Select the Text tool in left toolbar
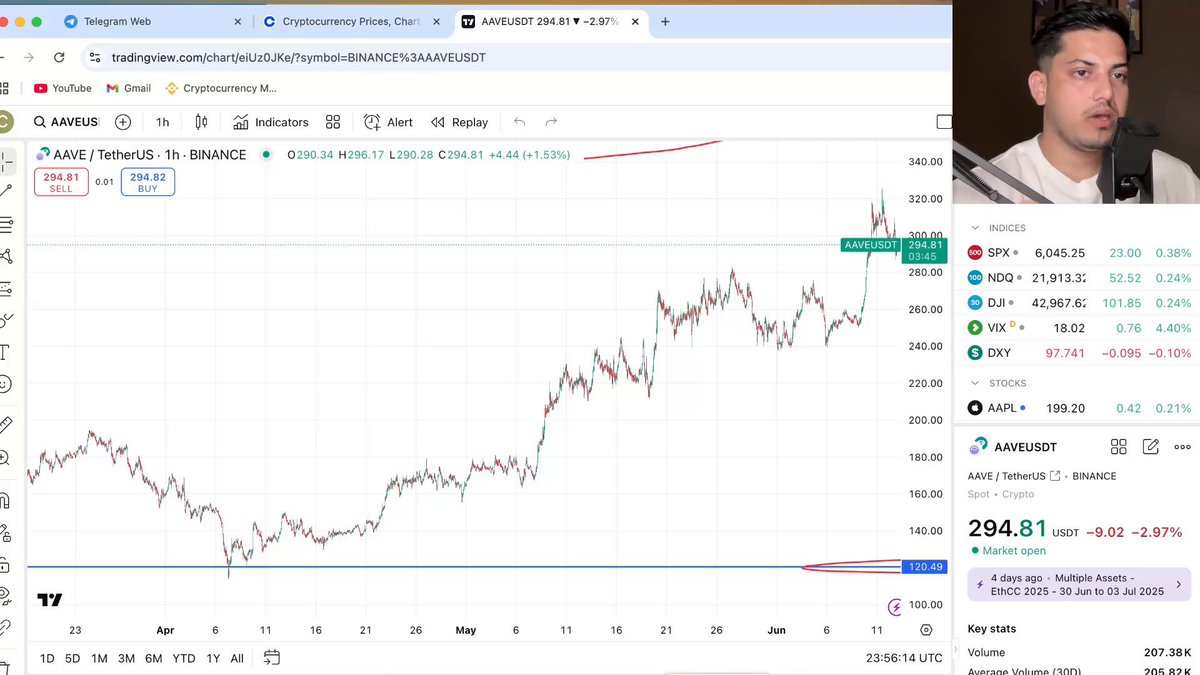 pyautogui.click(x=5, y=352)
